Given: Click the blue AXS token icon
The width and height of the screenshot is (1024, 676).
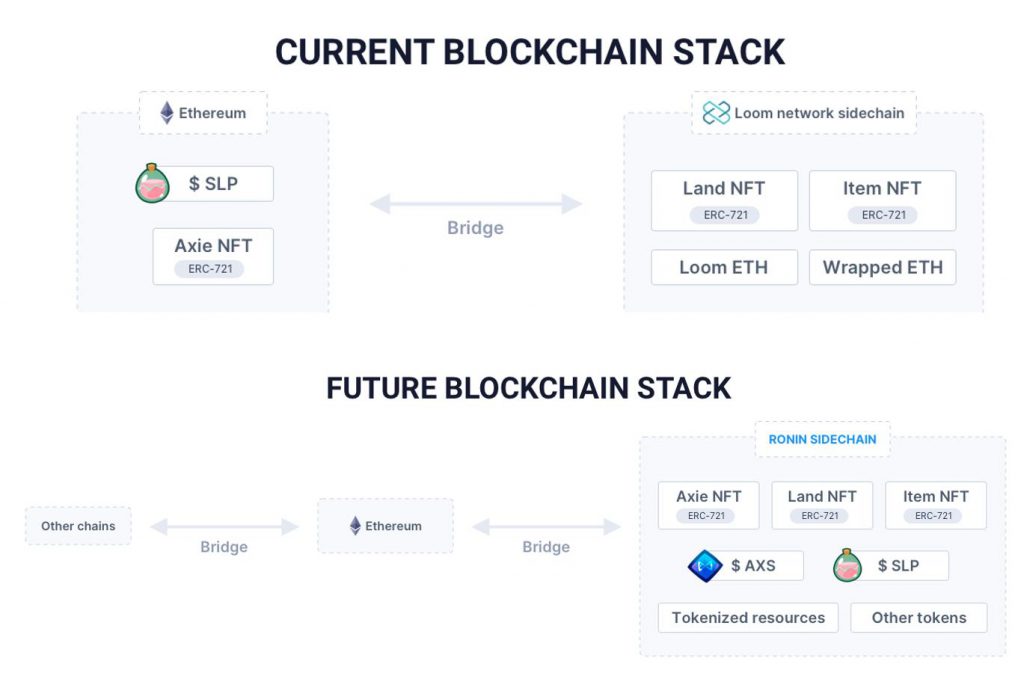Looking at the screenshot, I should 705,566.
